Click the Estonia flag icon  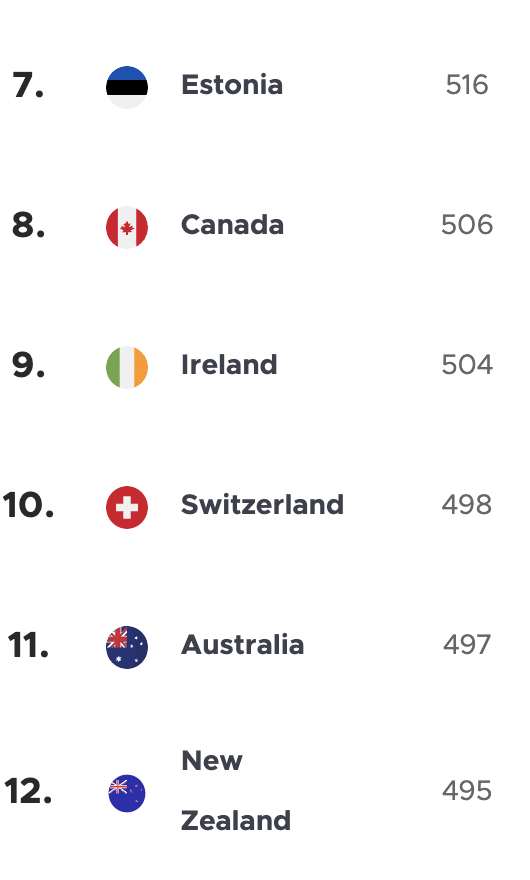tap(127, 87)
